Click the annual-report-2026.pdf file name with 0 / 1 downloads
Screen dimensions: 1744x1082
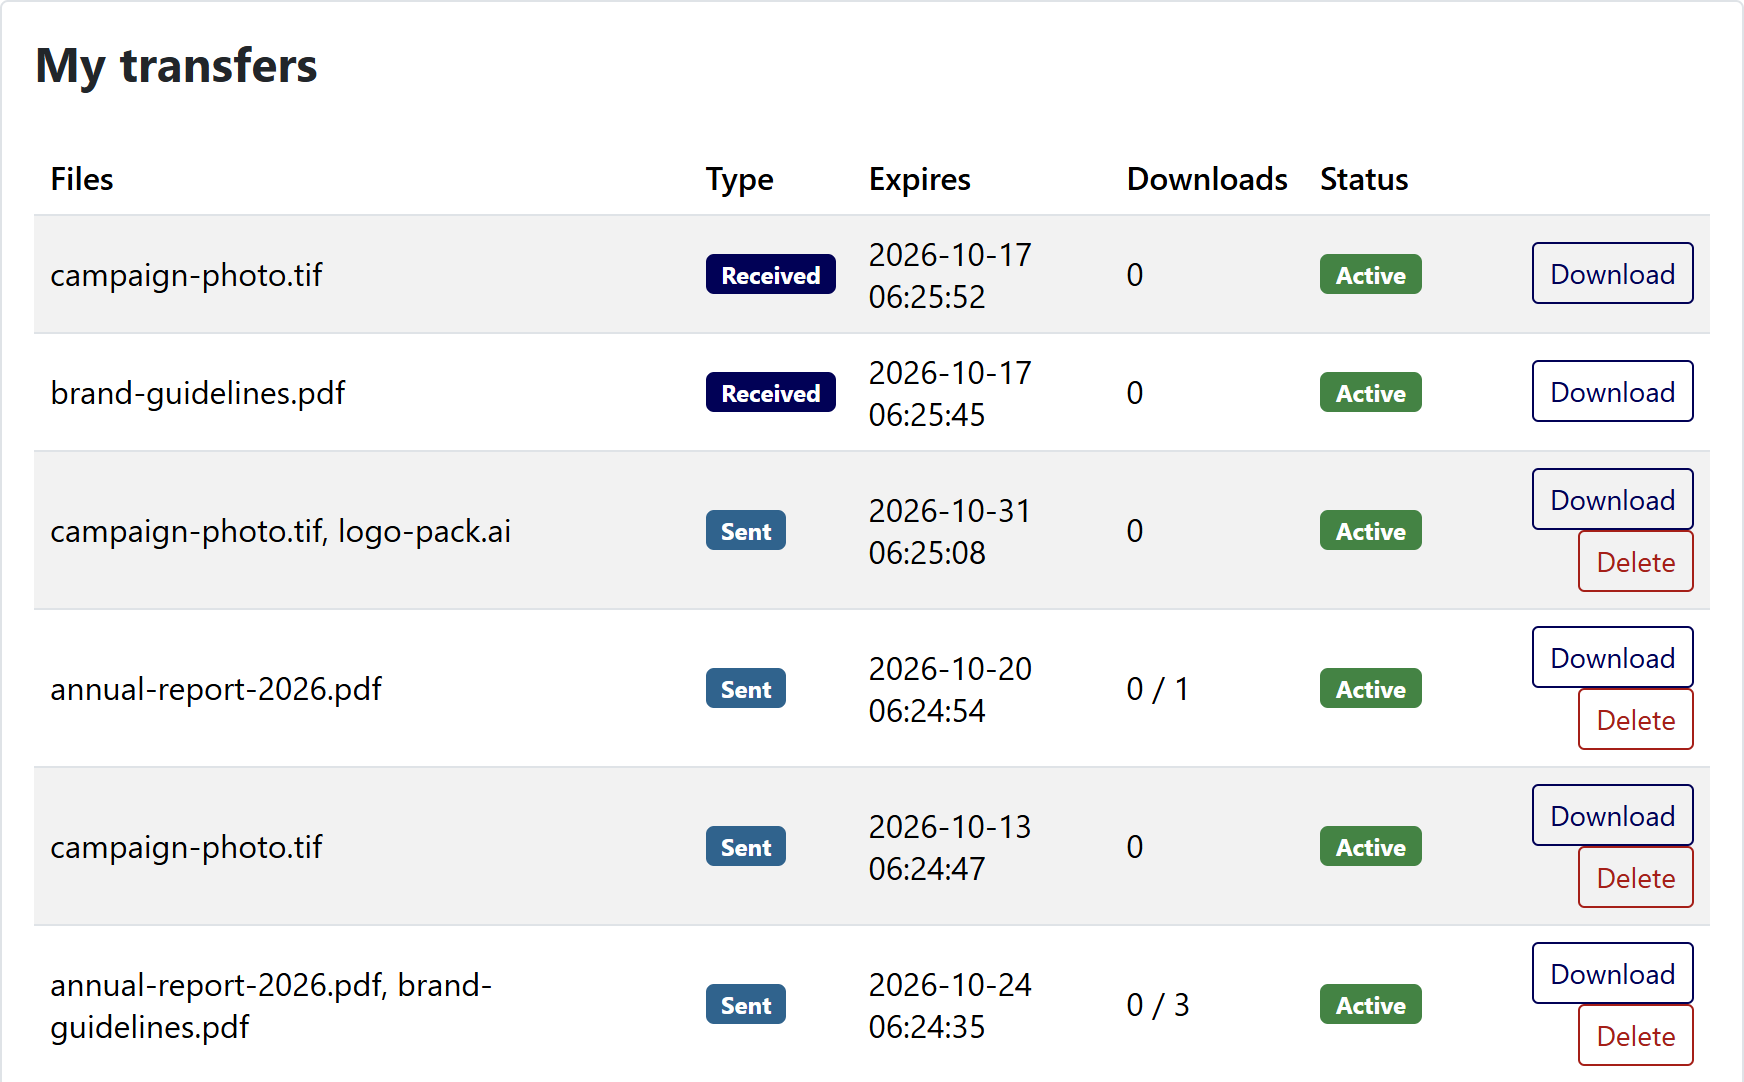[216, 689]
